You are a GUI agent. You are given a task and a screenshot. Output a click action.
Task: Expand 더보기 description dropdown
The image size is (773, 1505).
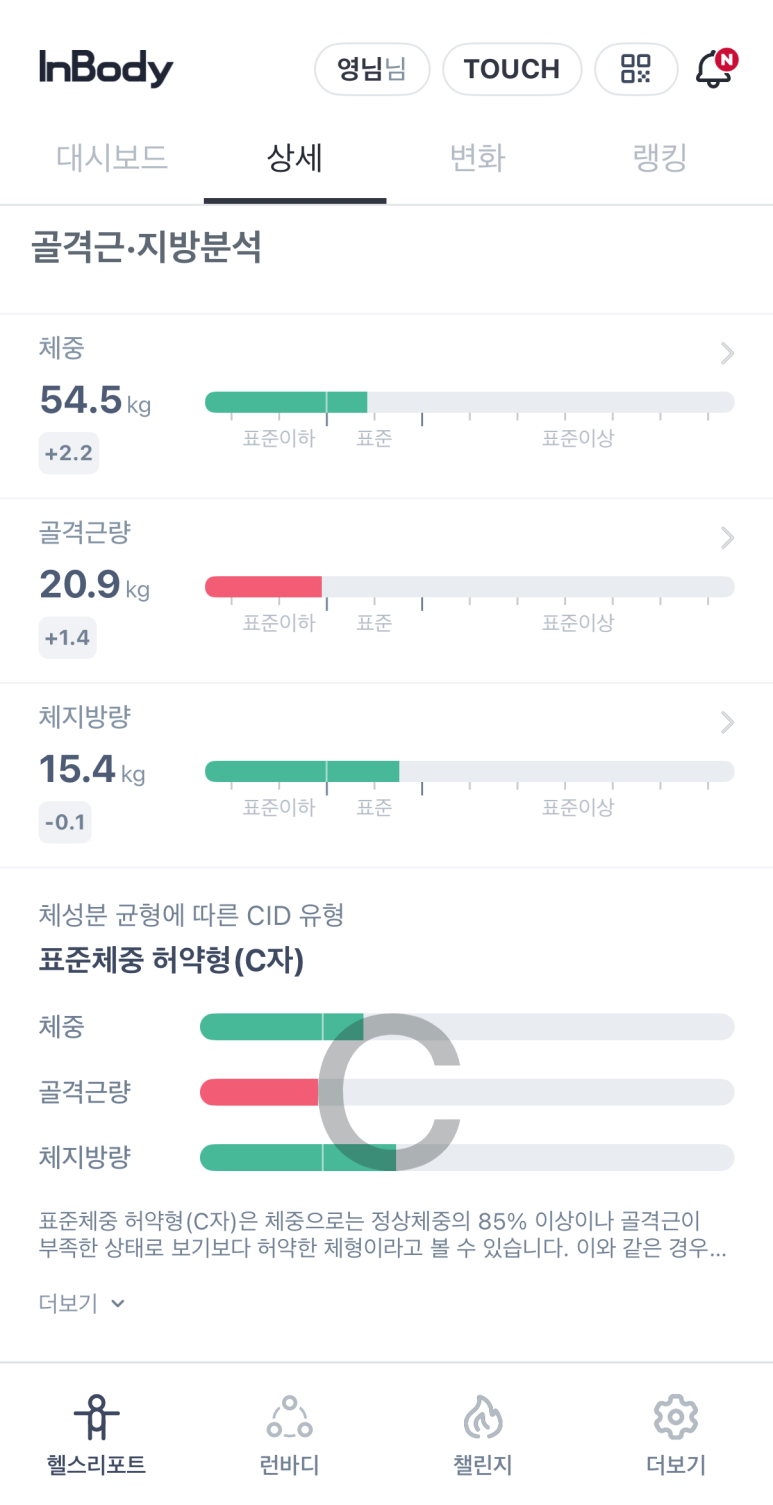point(82,1303)
